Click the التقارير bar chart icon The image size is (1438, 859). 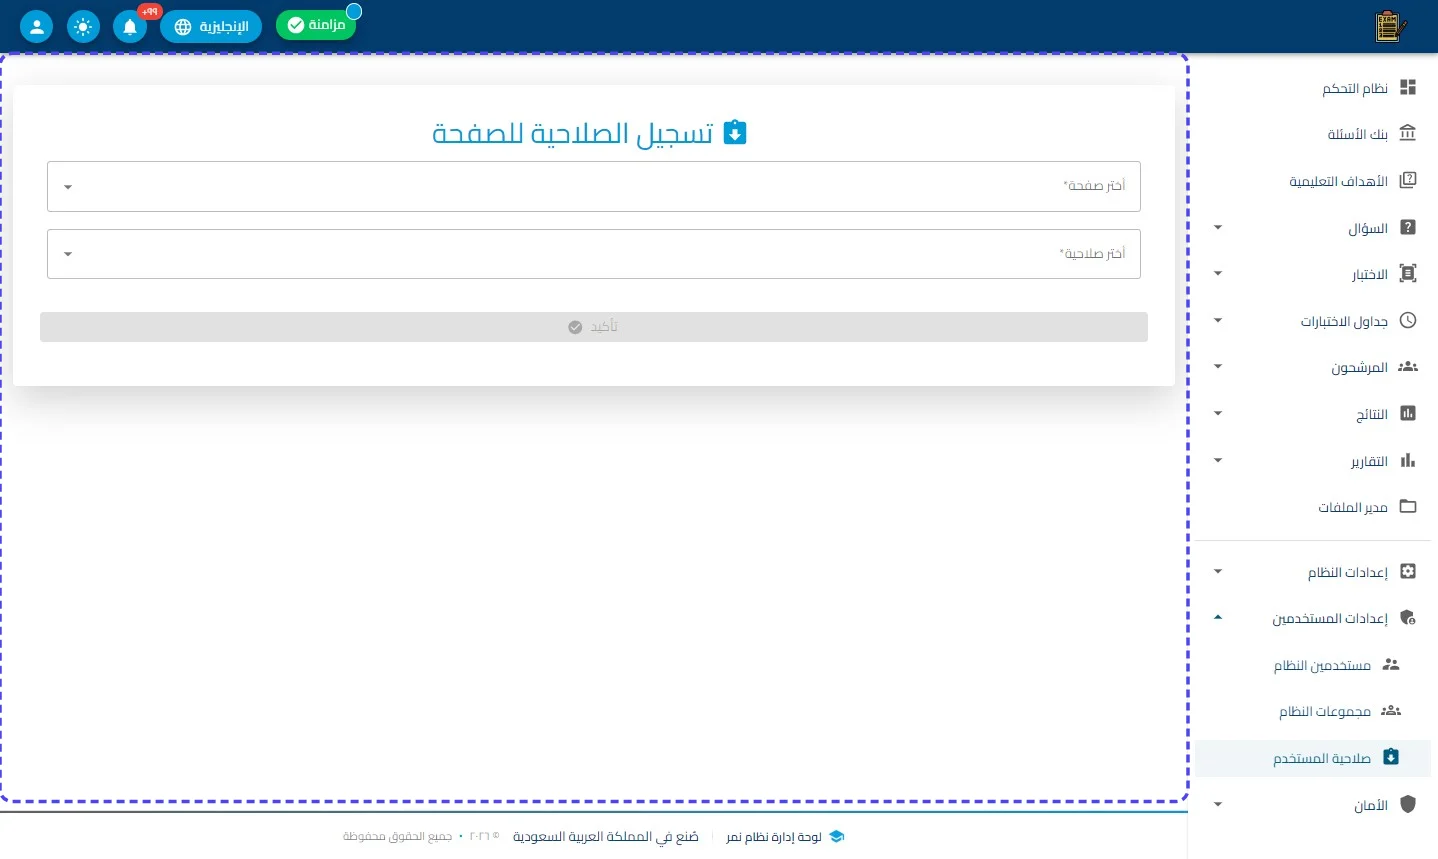coord(1408,460)
